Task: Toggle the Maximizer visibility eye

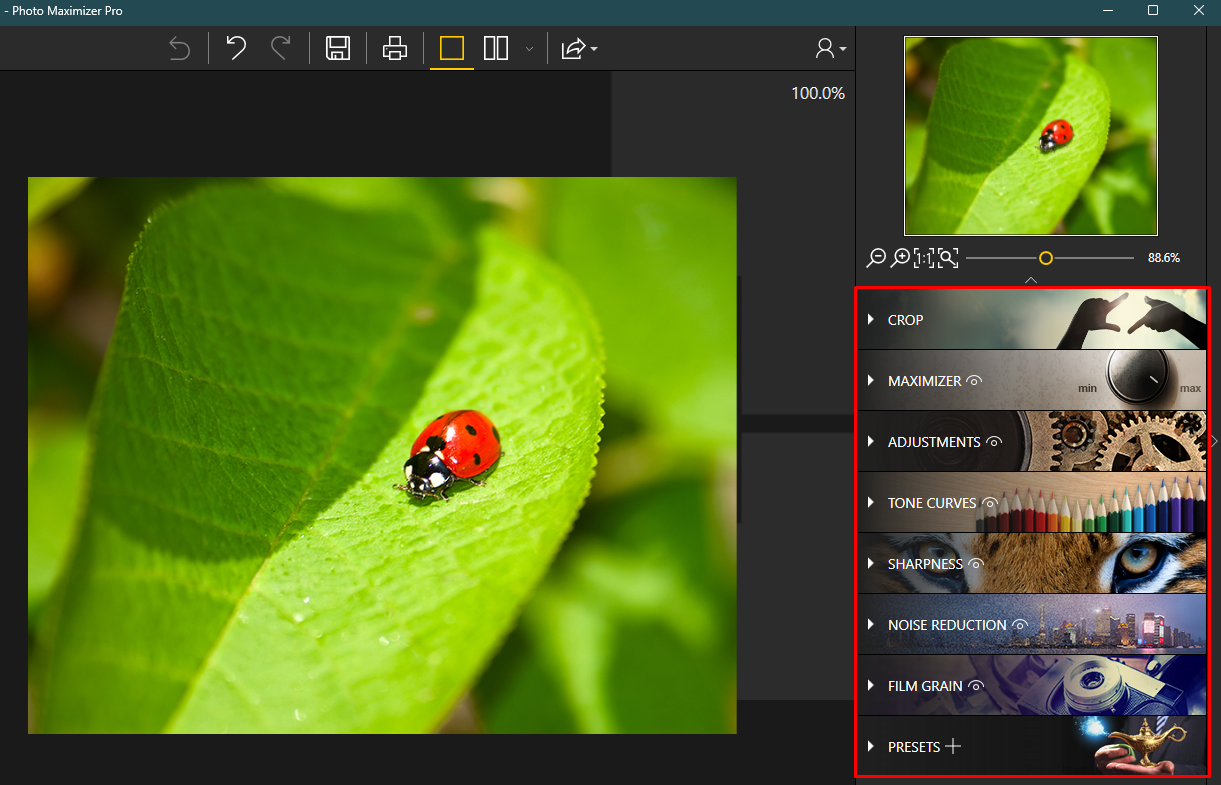Action: [x=974, y=380]
